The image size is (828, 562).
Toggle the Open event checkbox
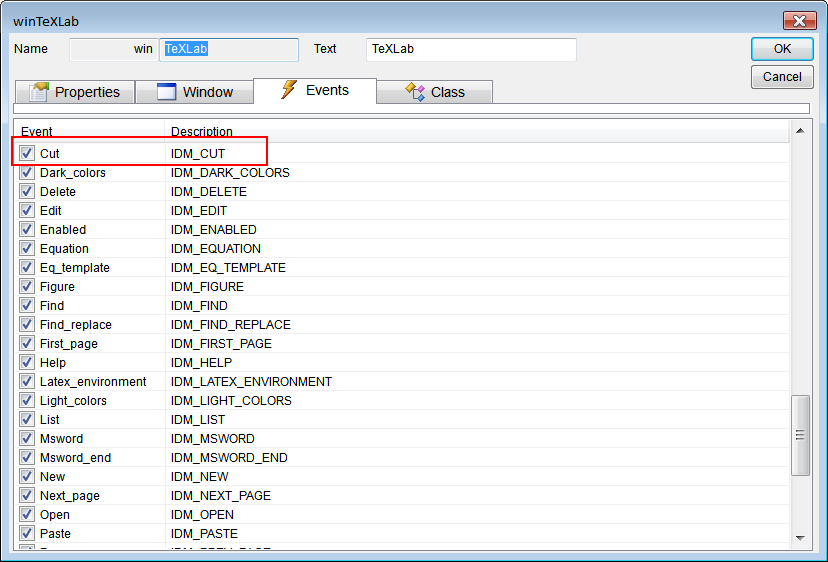27,514
